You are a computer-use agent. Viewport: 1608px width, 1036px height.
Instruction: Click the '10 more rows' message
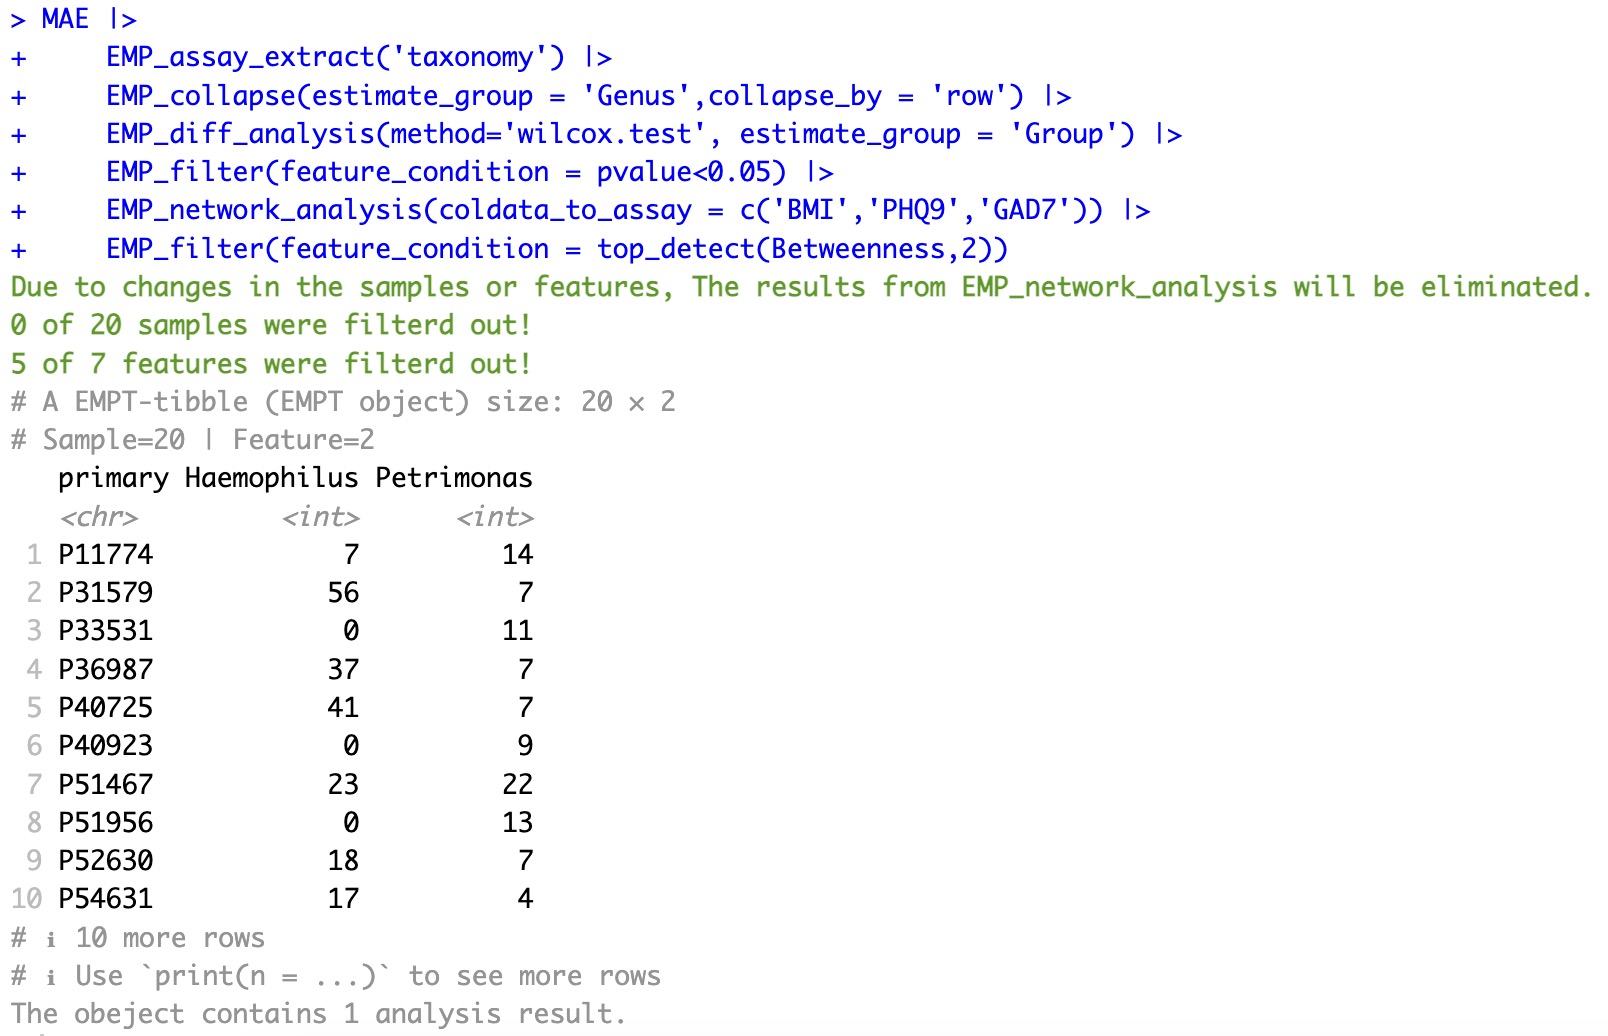tap(169, 938)
